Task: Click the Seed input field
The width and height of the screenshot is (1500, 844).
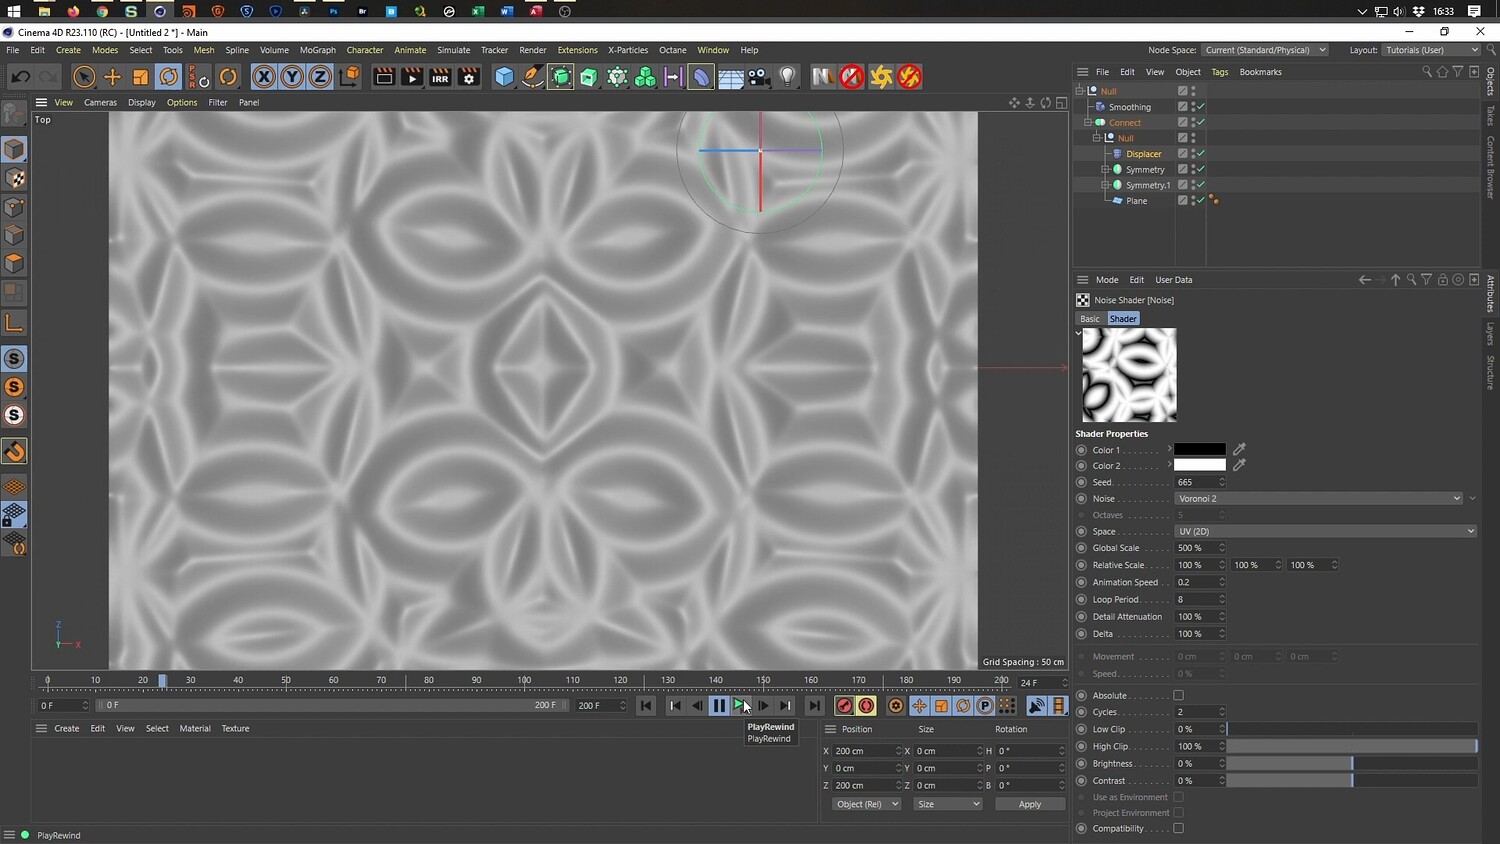Action: 1198,483
